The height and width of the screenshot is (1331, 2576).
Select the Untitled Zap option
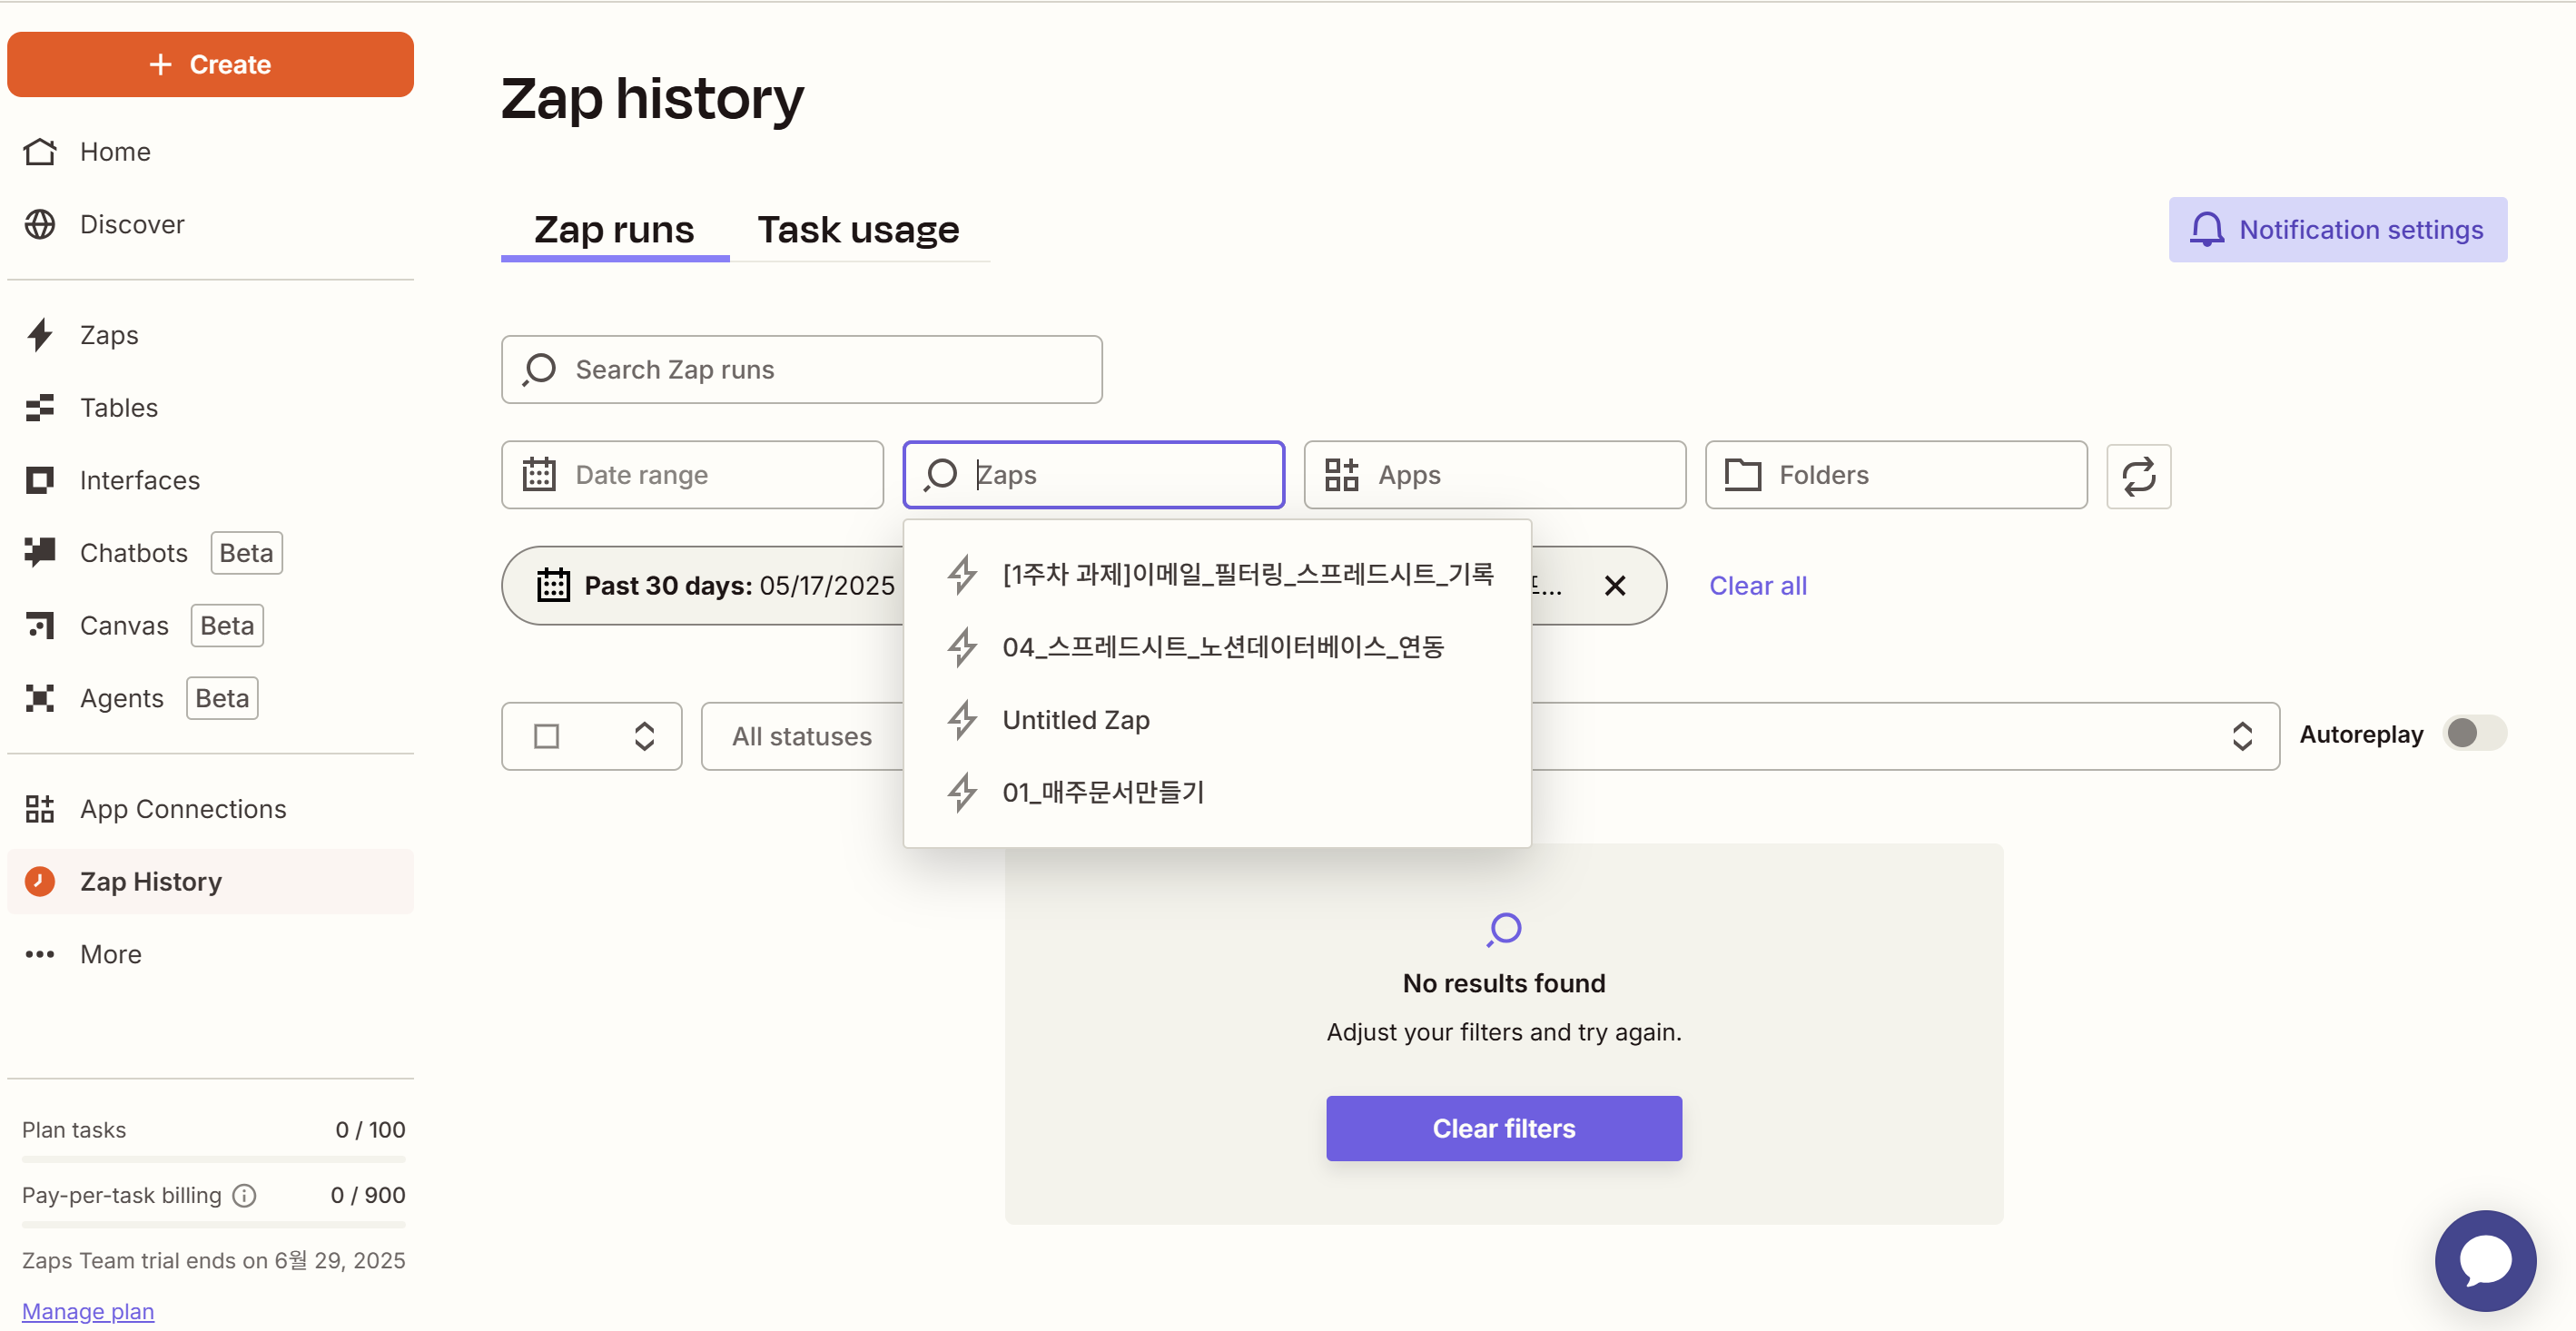point(1217,720)
